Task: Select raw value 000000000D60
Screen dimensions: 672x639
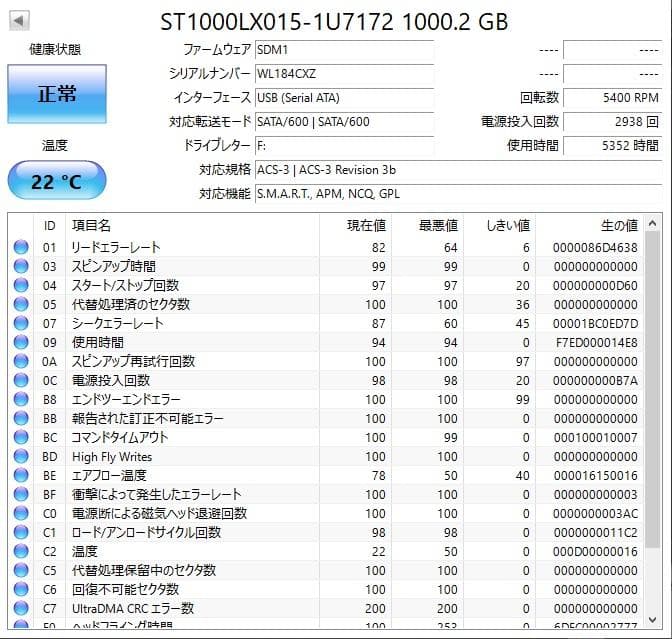Action: coord(595,286)
